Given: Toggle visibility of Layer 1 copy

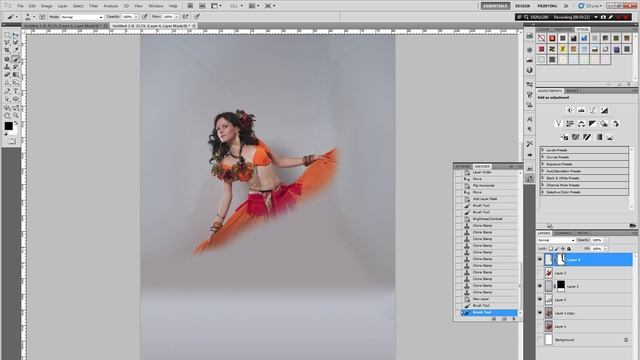Looking at the screenshot, I should 540,313.
